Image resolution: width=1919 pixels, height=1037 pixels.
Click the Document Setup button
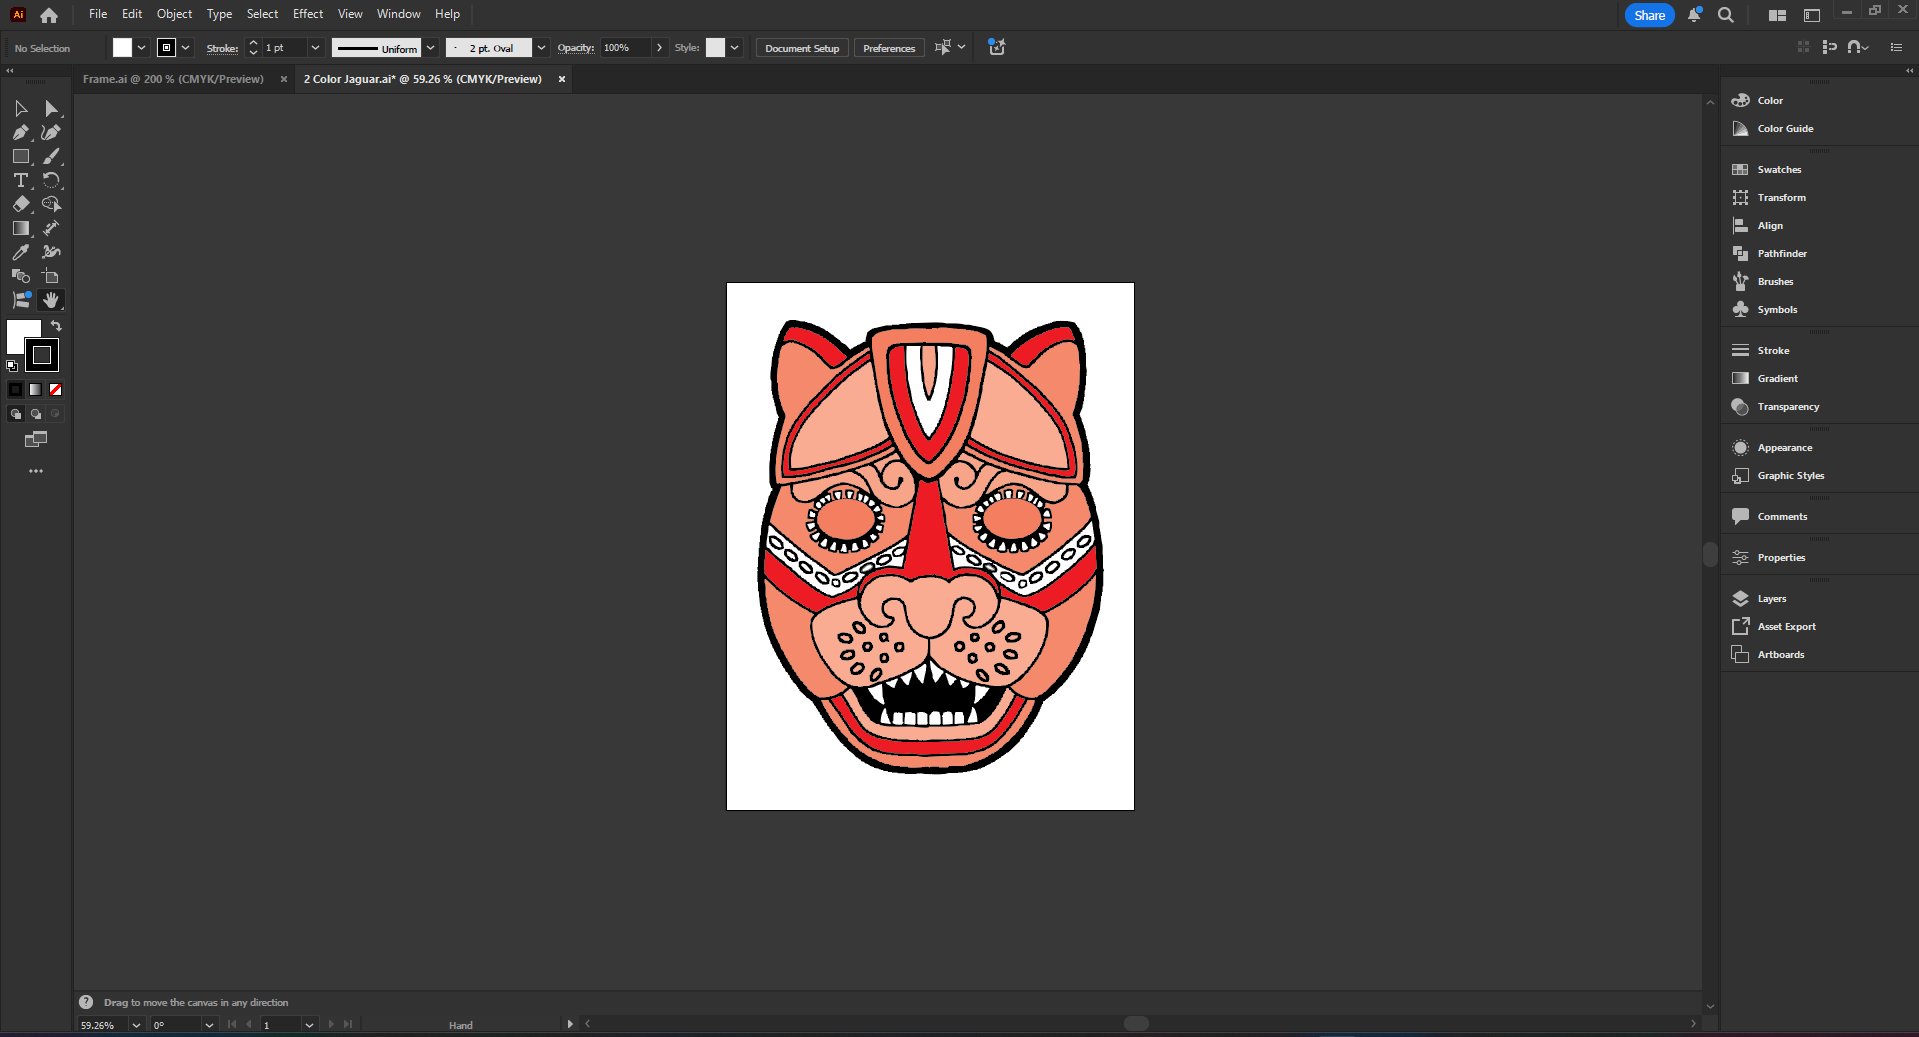pos(801,48)
